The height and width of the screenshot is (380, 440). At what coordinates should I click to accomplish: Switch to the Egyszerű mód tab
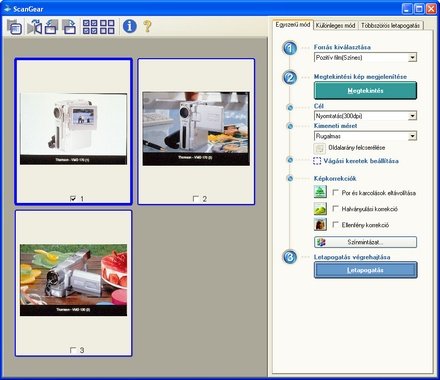(x=293, y=25)
